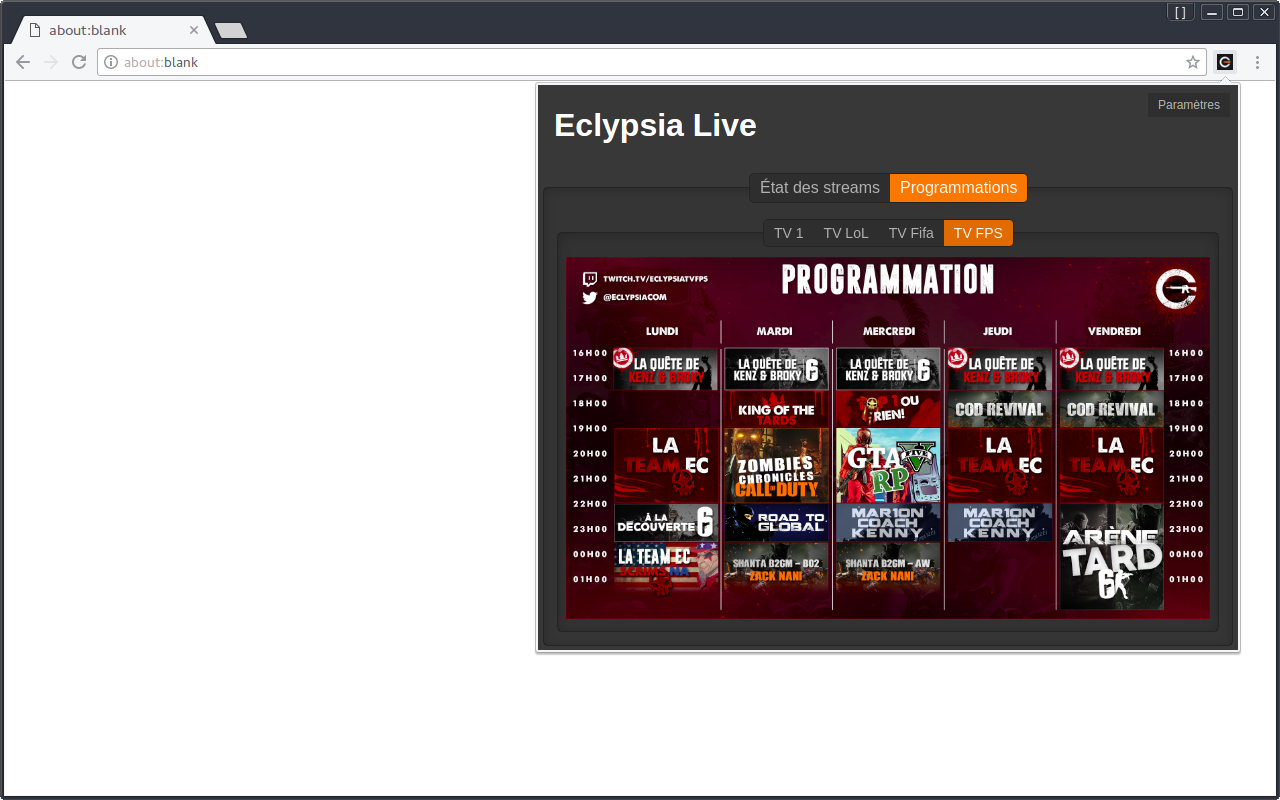Click À la Découverte show thumbnail
Image resolution: width=1280 pixels, height=800 pixels.
(x=666, y=523)
